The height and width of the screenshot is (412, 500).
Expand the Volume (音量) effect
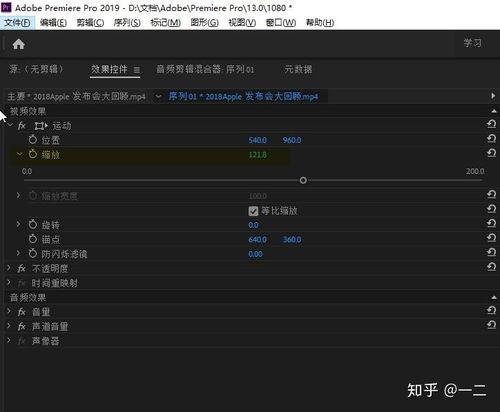[9, 312]
